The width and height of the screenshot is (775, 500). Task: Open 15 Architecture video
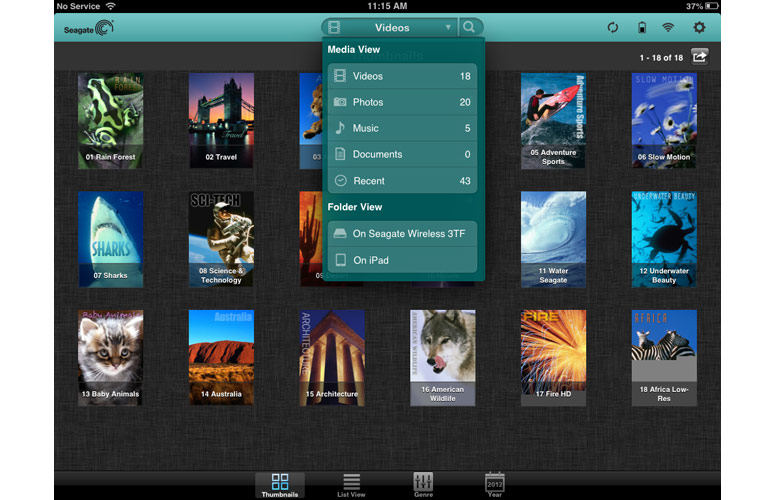[332, 358]
